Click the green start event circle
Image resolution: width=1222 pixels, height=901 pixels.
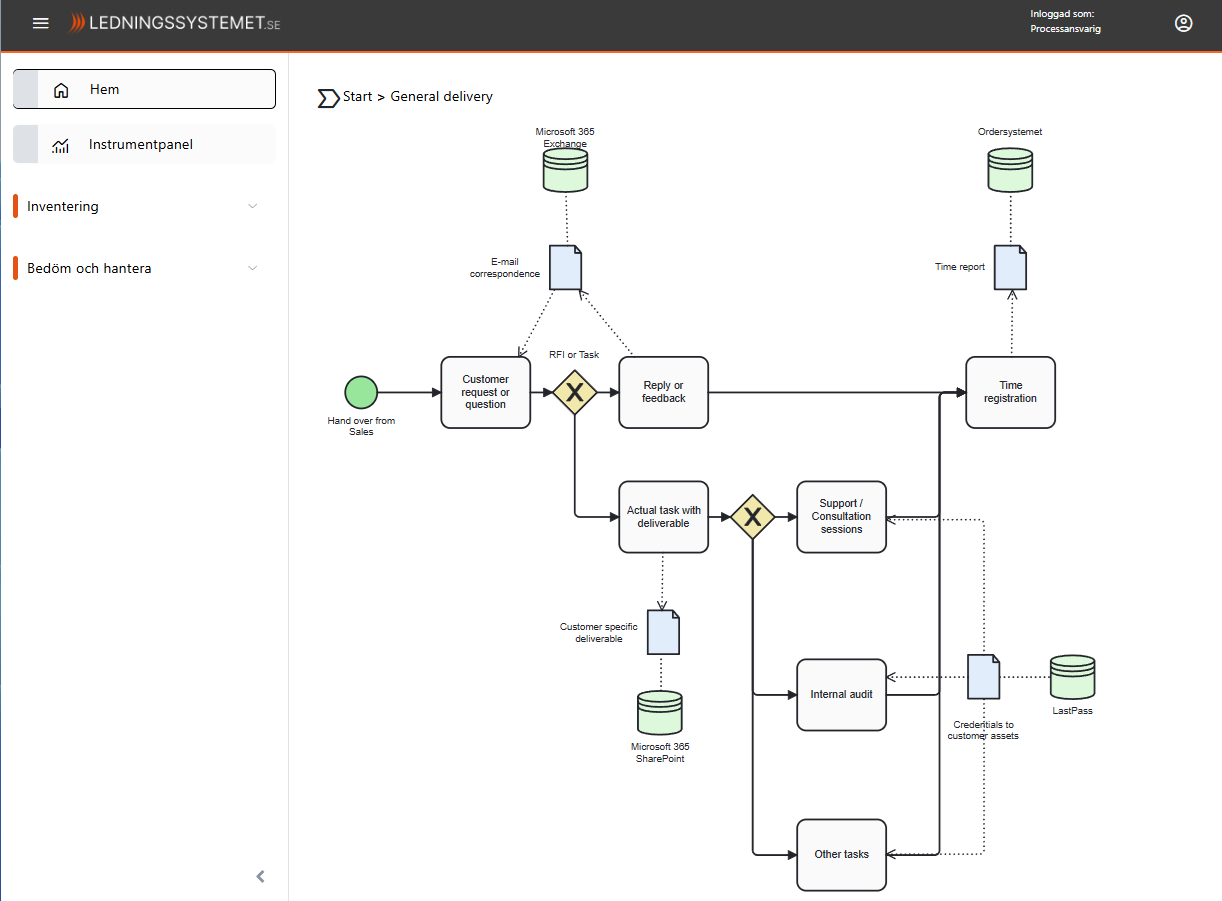pyautogui.click(x=361, y=393)
